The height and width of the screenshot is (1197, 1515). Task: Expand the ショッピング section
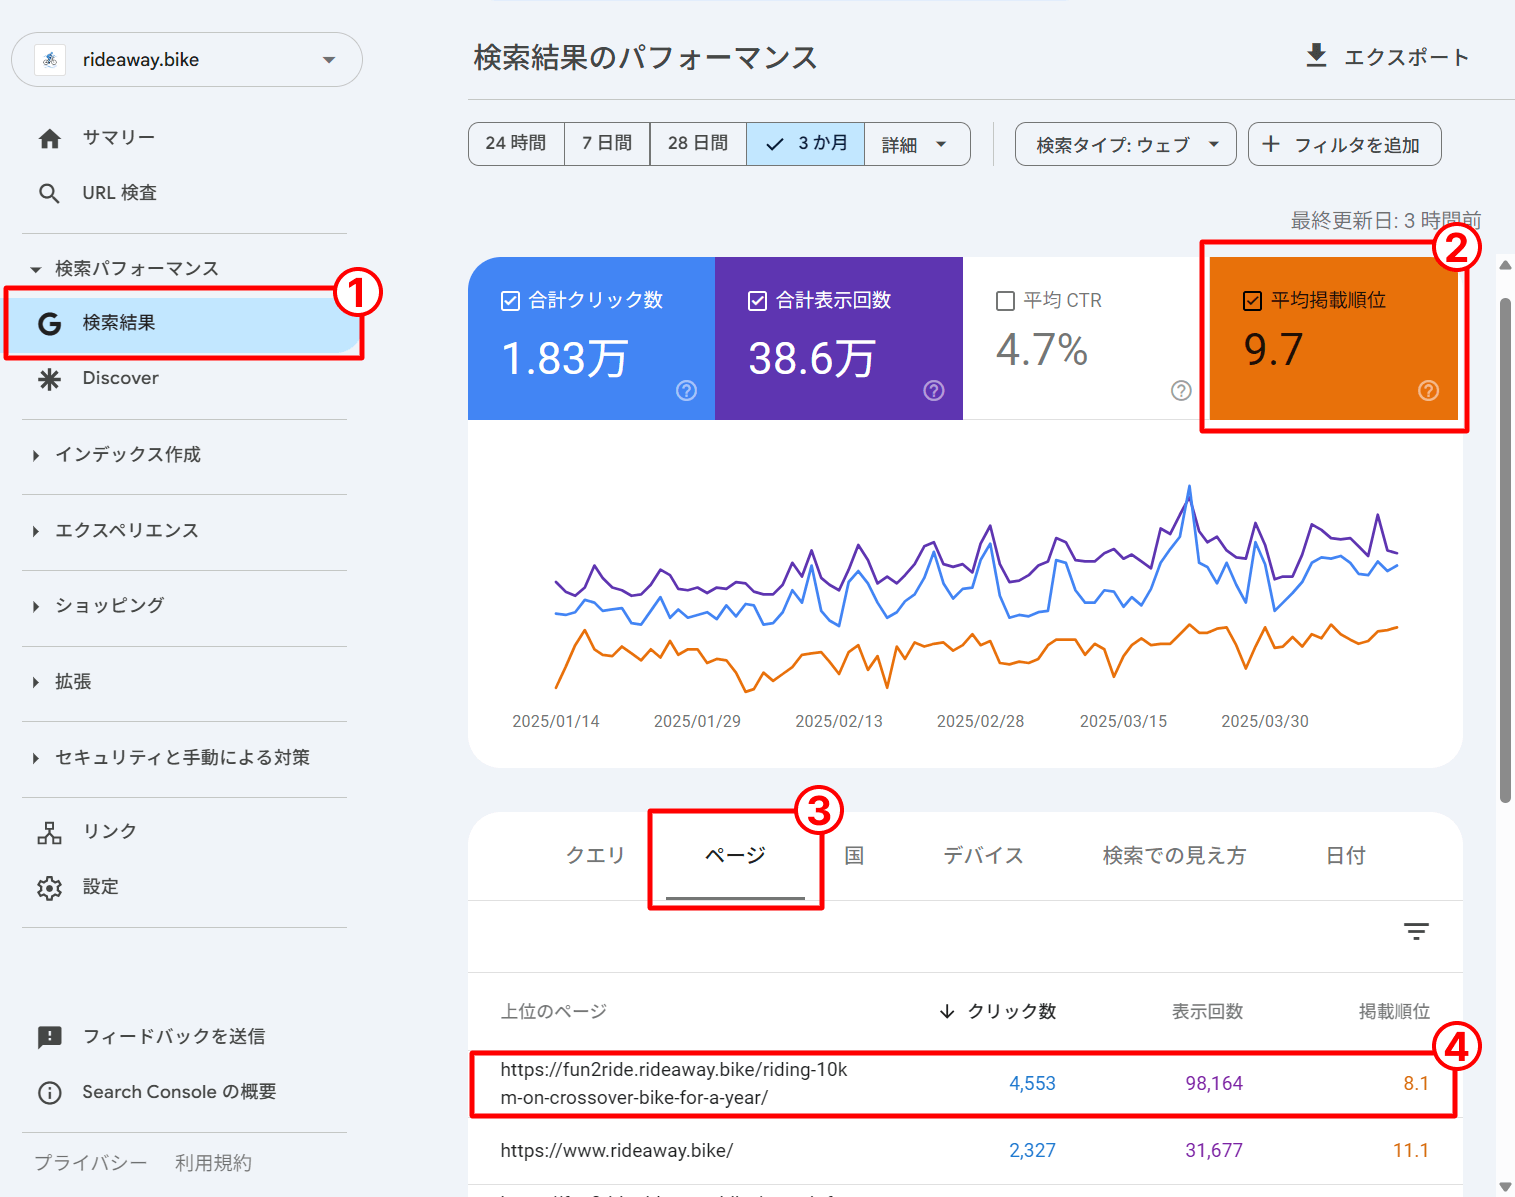pyautogui.click(x=36, y=606)
